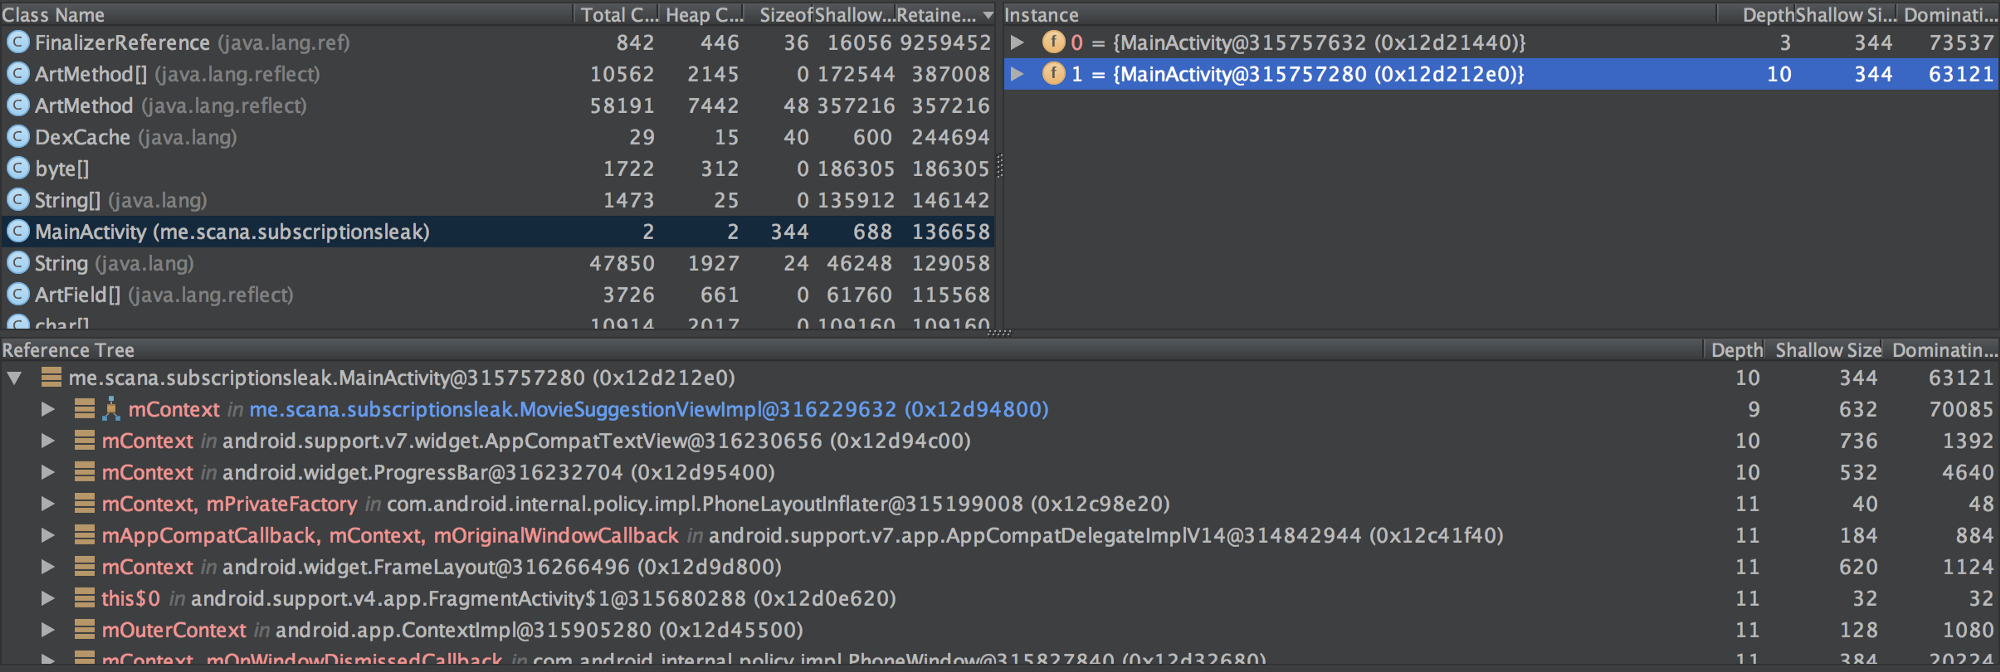
Task: Expand the mOuterContext ContextImpl reference
Action: point(47,630)
